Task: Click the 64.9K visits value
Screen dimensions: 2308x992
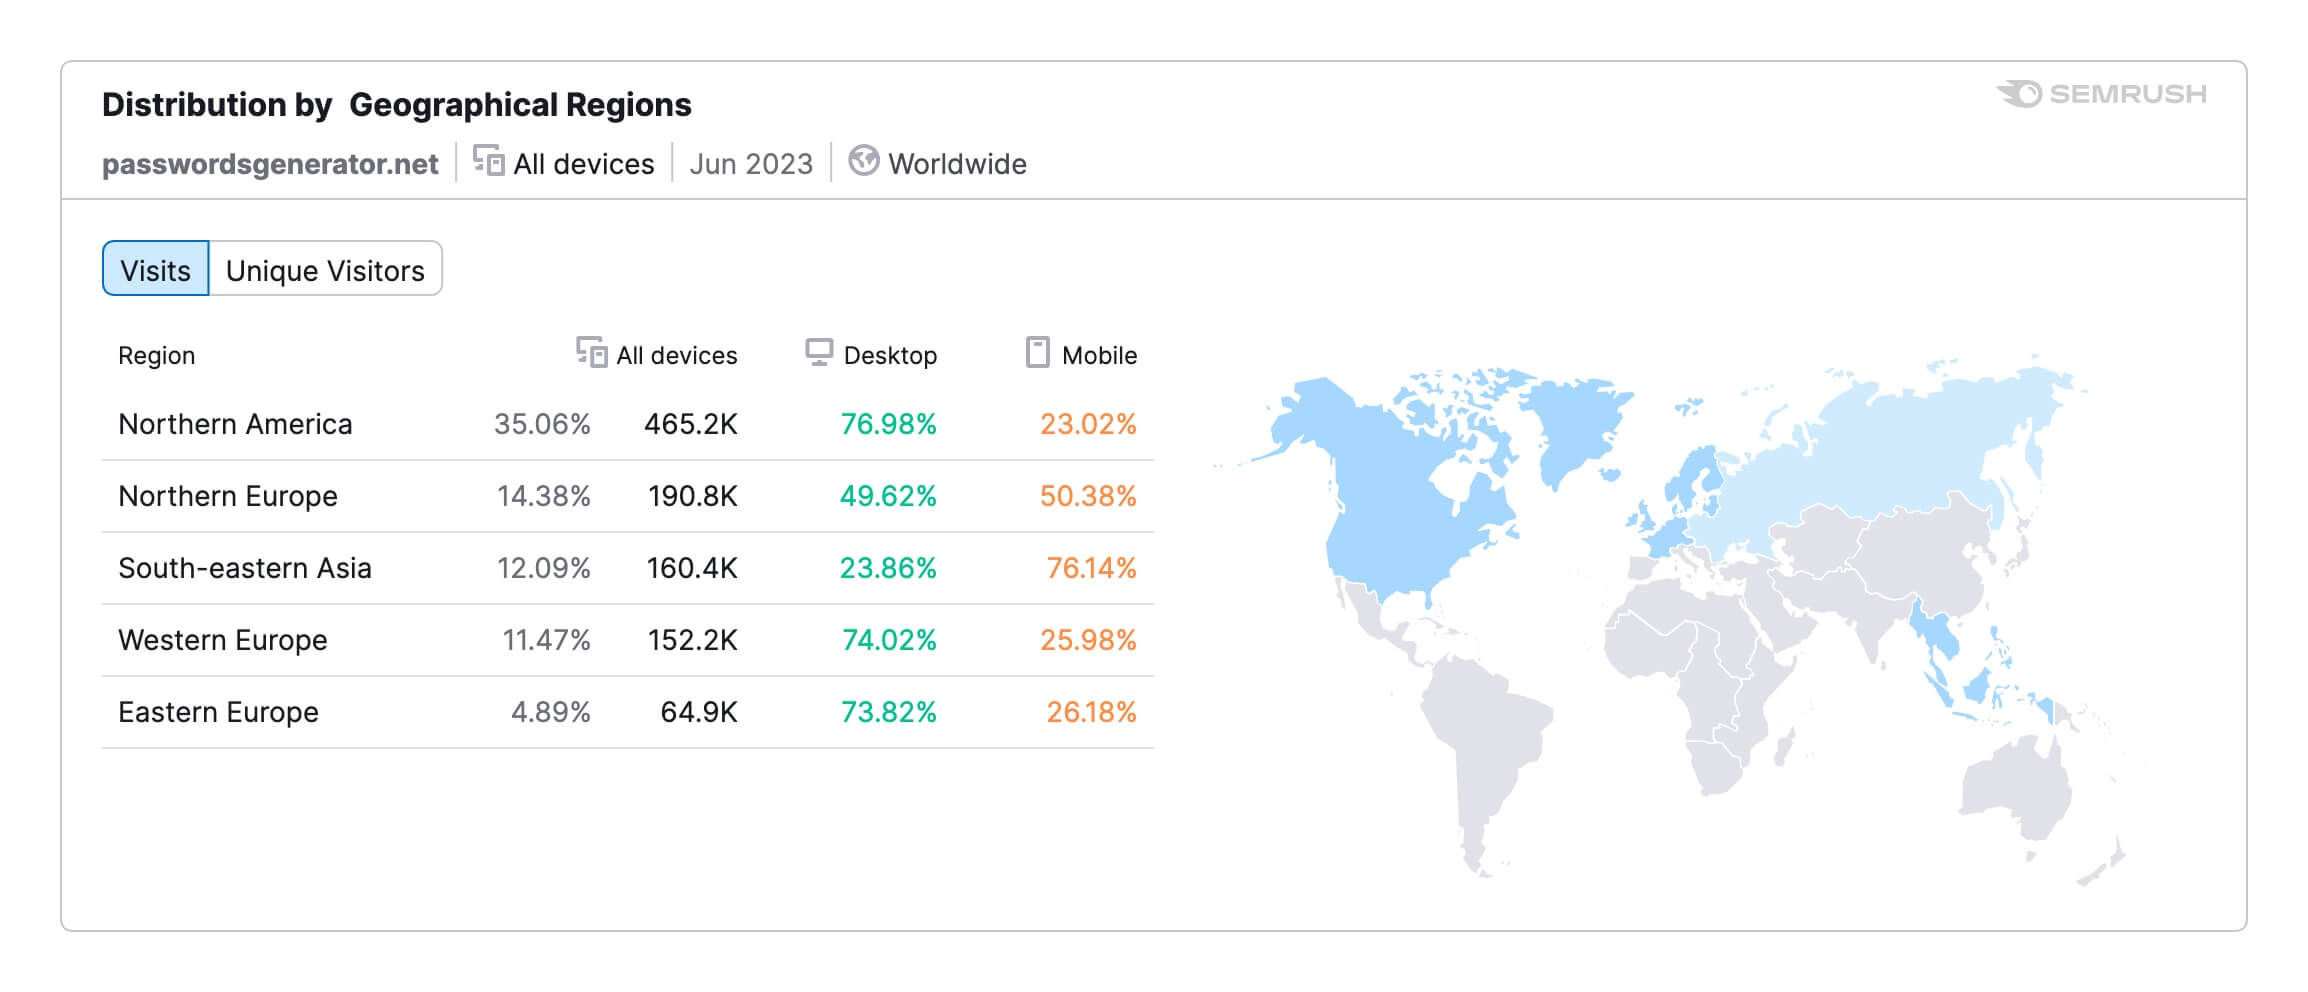Action: click(699, 712)
